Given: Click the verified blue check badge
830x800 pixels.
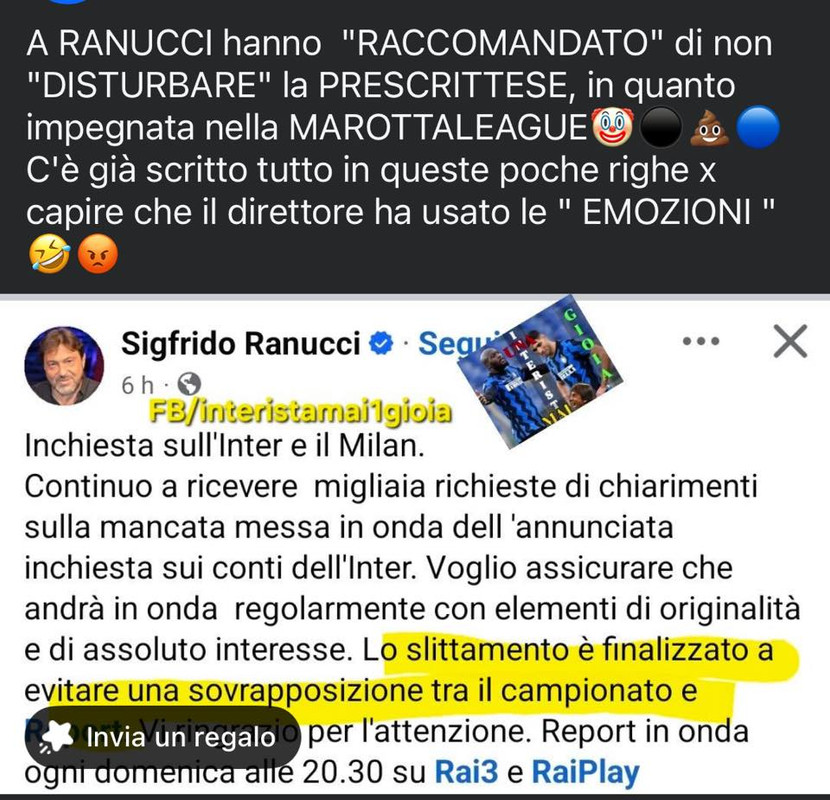Looking at the screenshot, I should (381, 344).
